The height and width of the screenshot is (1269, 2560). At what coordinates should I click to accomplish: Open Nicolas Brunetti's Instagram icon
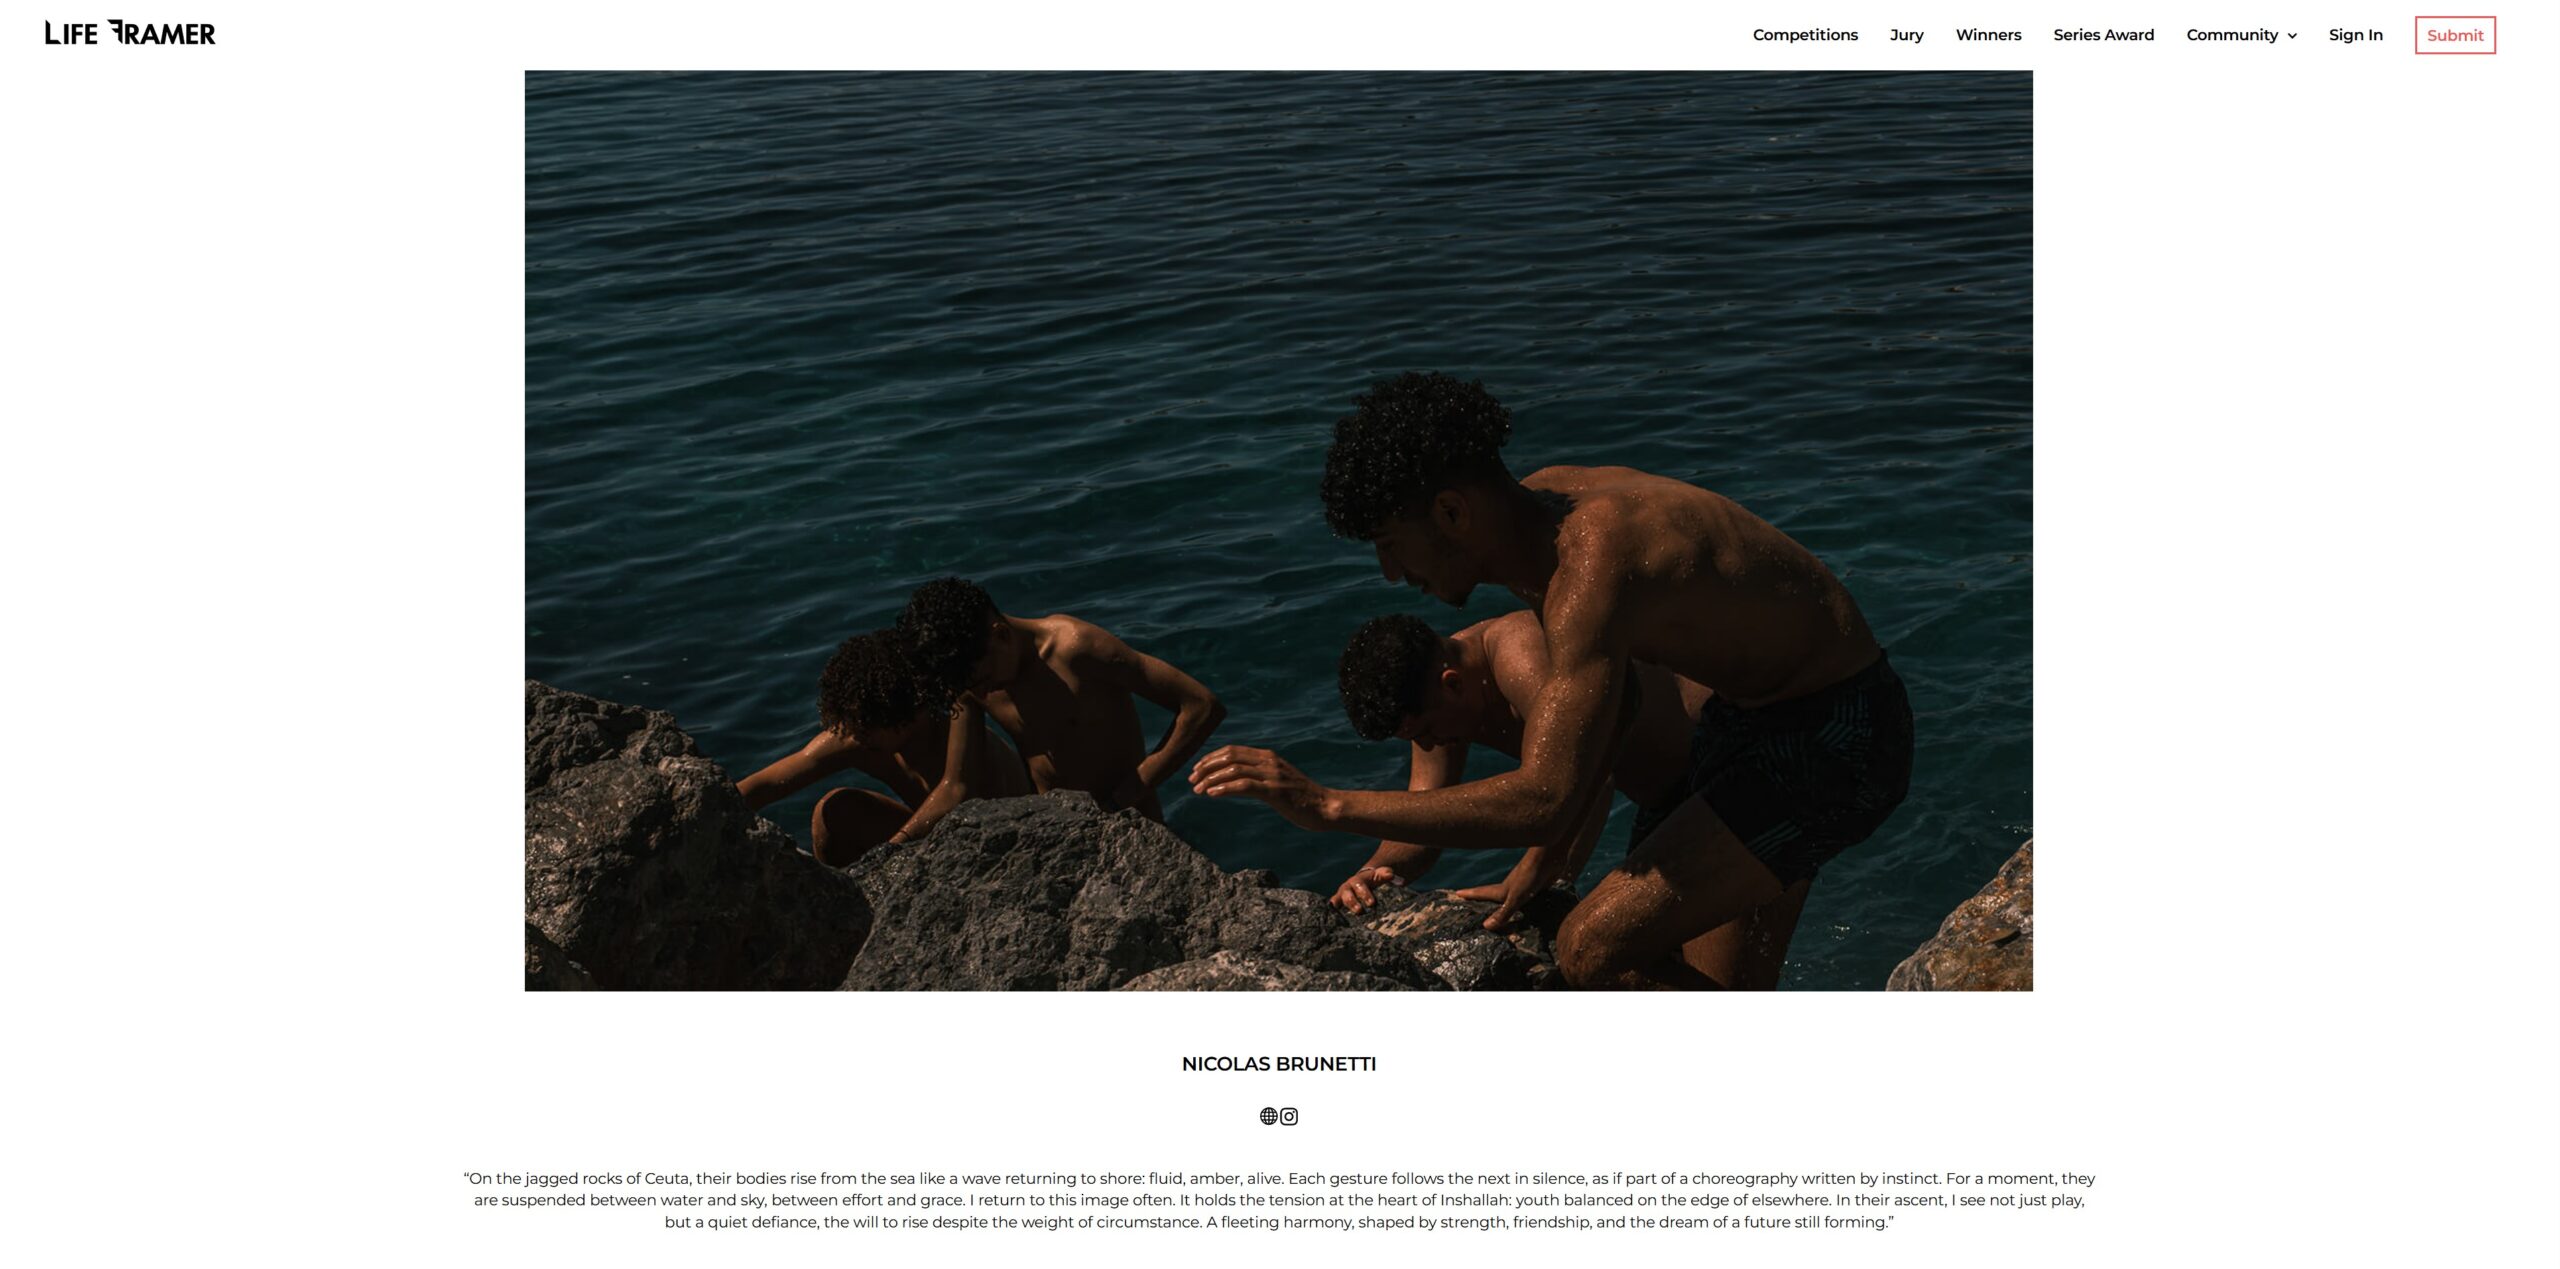[1289, 1116]
